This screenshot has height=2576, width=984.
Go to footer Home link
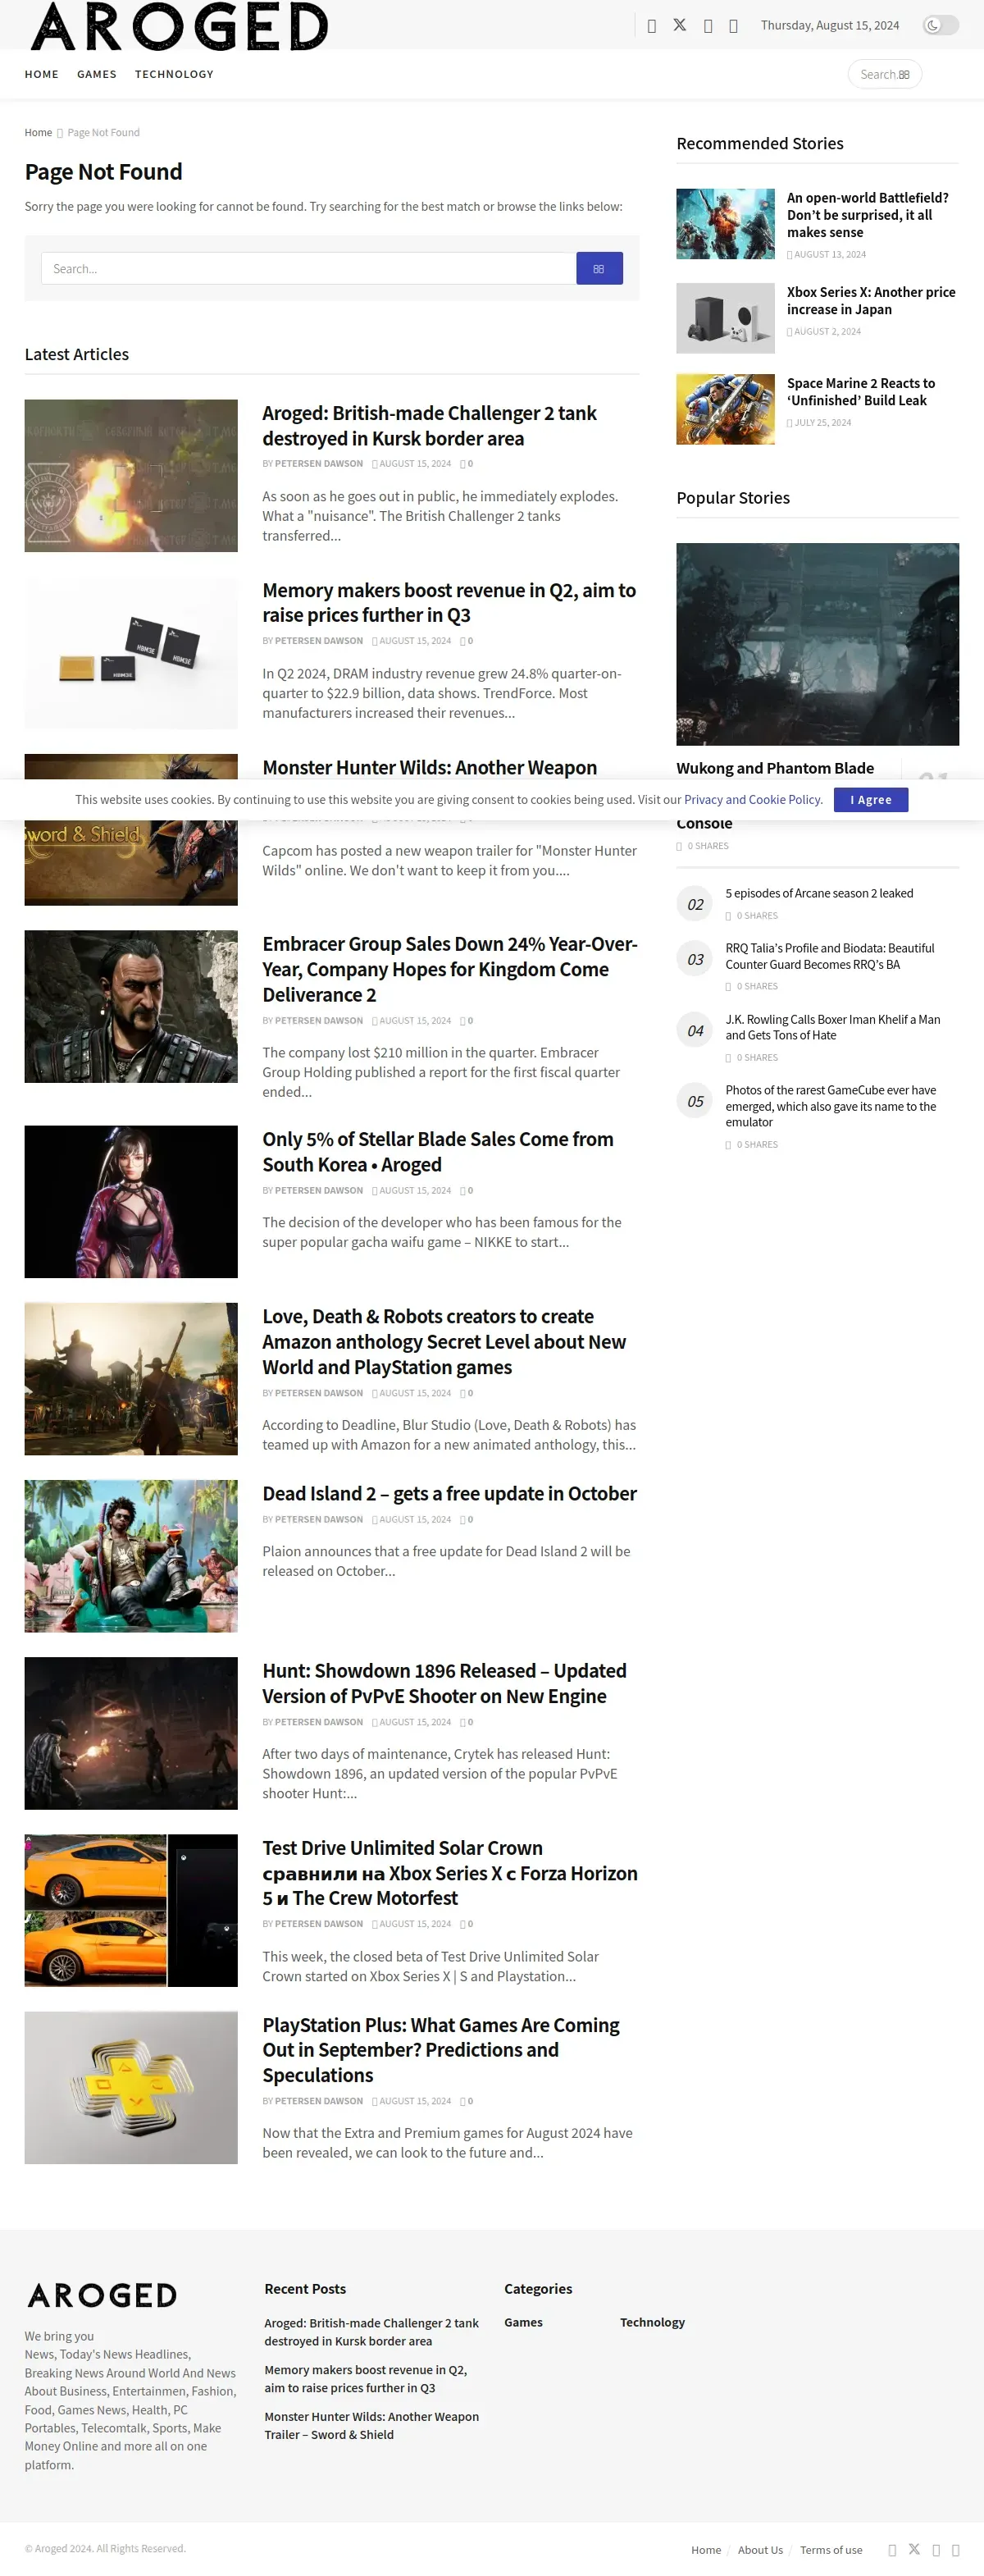[706, 2550]
